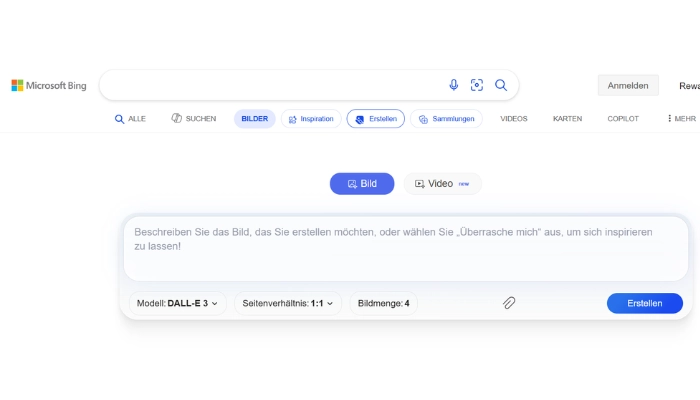The width and height of the screenshot is (700, 400).
Task: Open the COPILOT tab
Action: [623, 119]
